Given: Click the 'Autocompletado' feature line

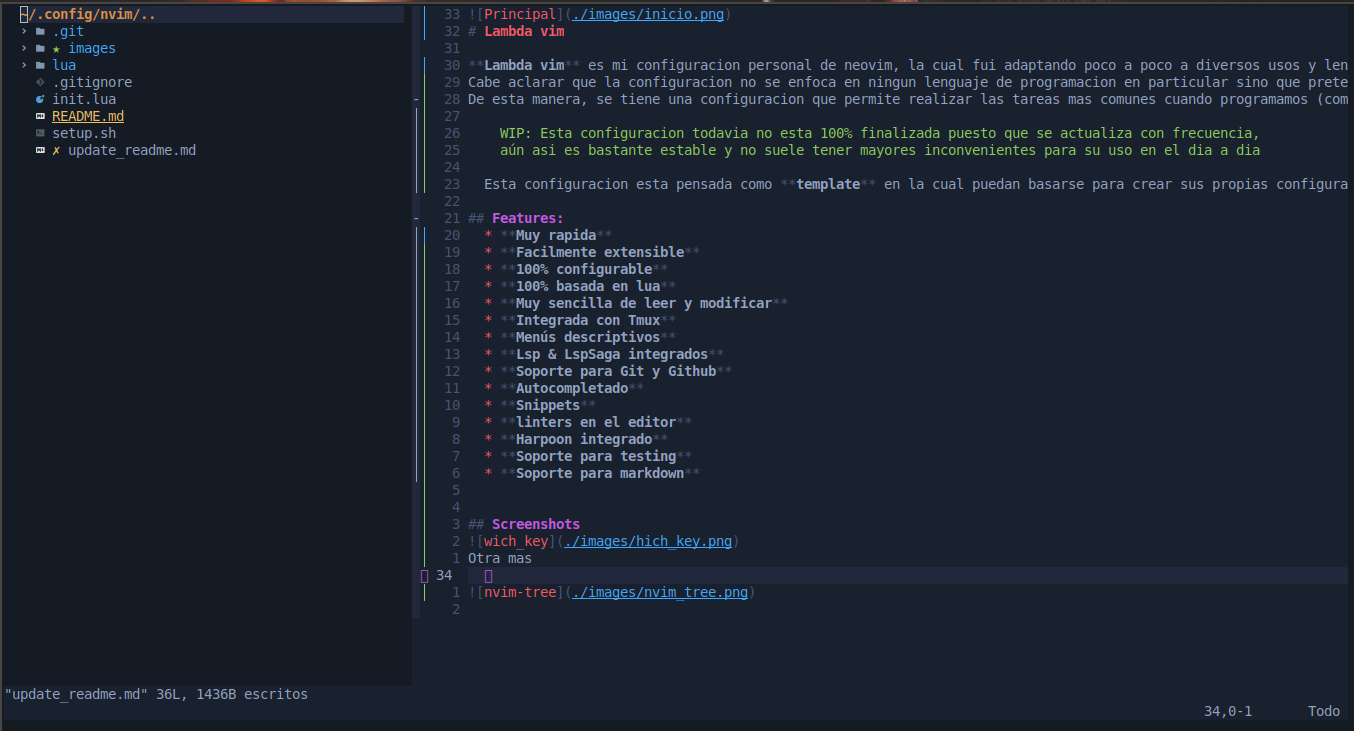Looking at the screenshot, I should tap(564, 388).
